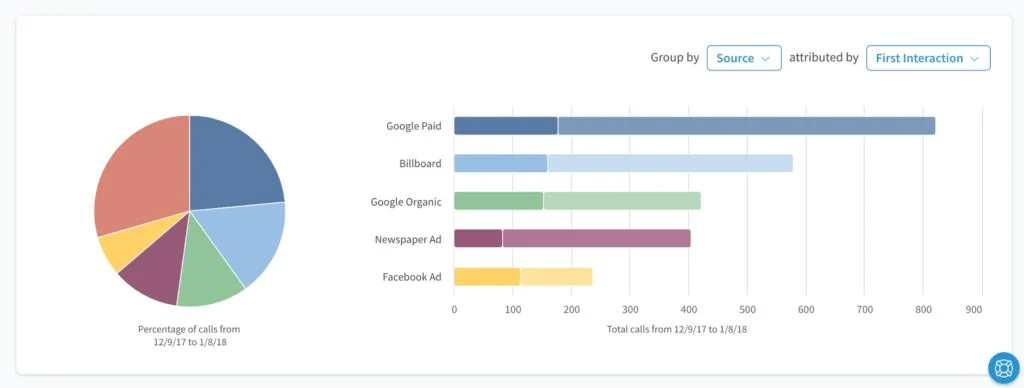Select the Newspaper Ad light purple segment
1024x388 pixels.
coord(597,238)
